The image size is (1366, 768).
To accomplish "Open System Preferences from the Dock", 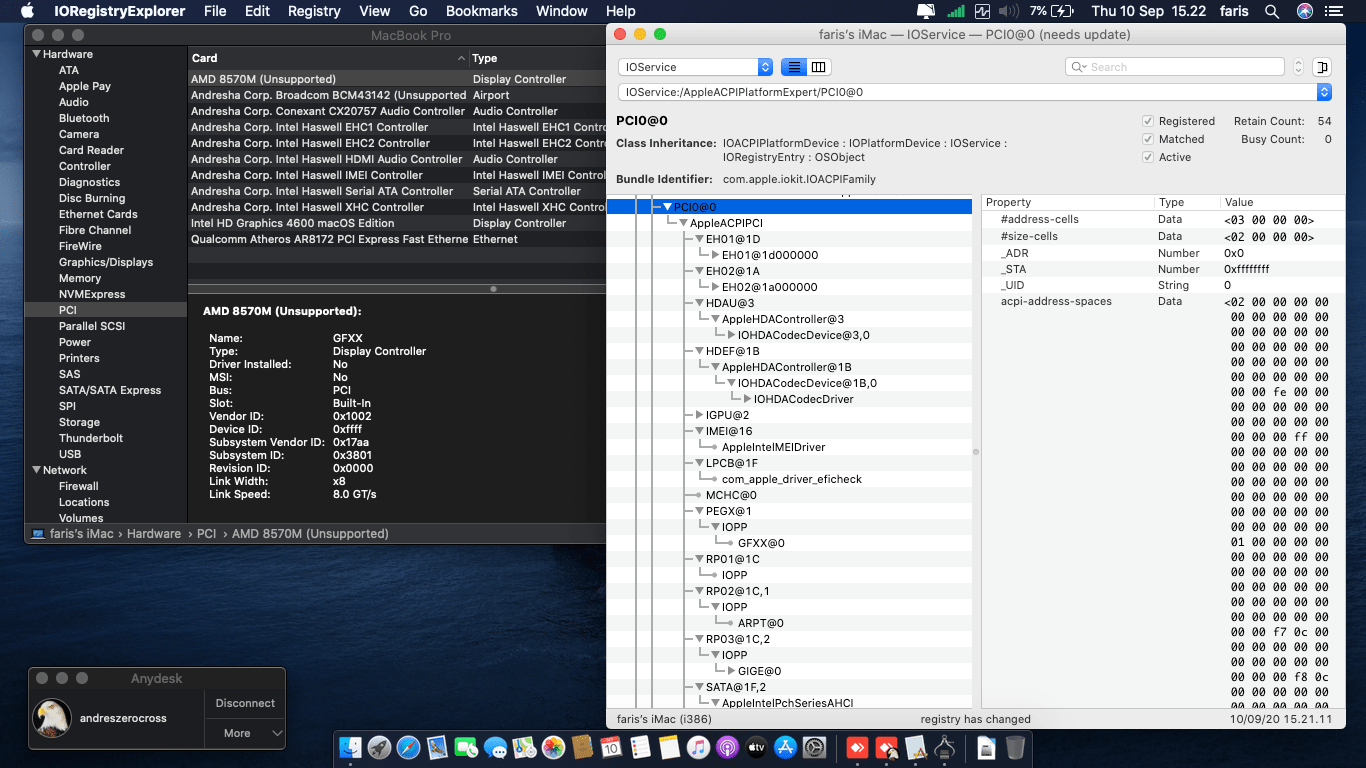I will pyautogui.click(x=814, y=747).
